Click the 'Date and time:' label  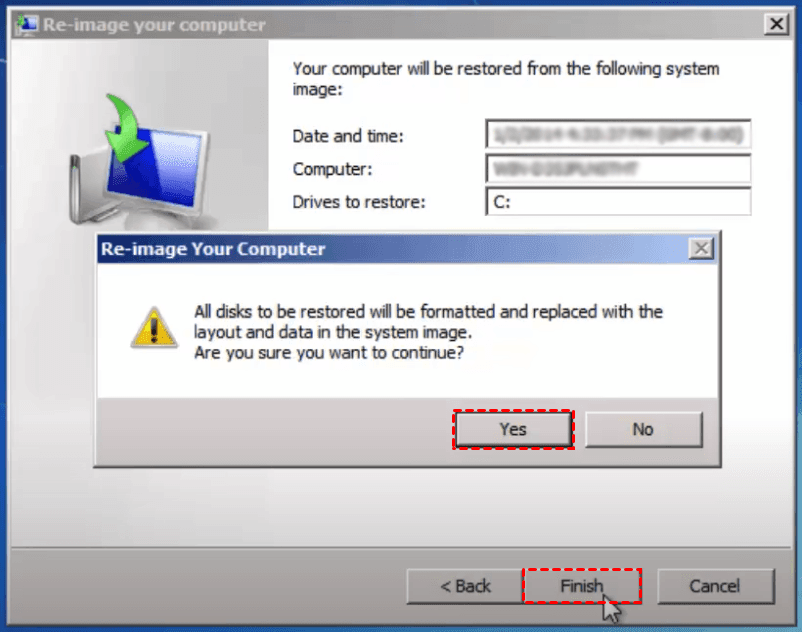click(348, 137)
